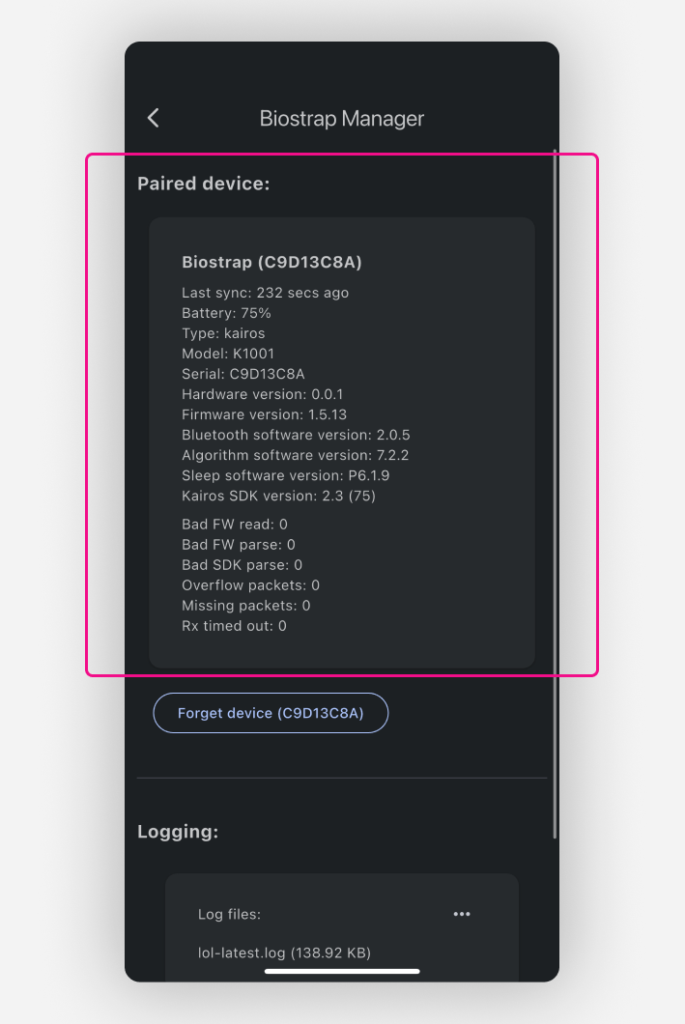
Task: Tap the Biostrap Manager title
Action: point(342,118)
